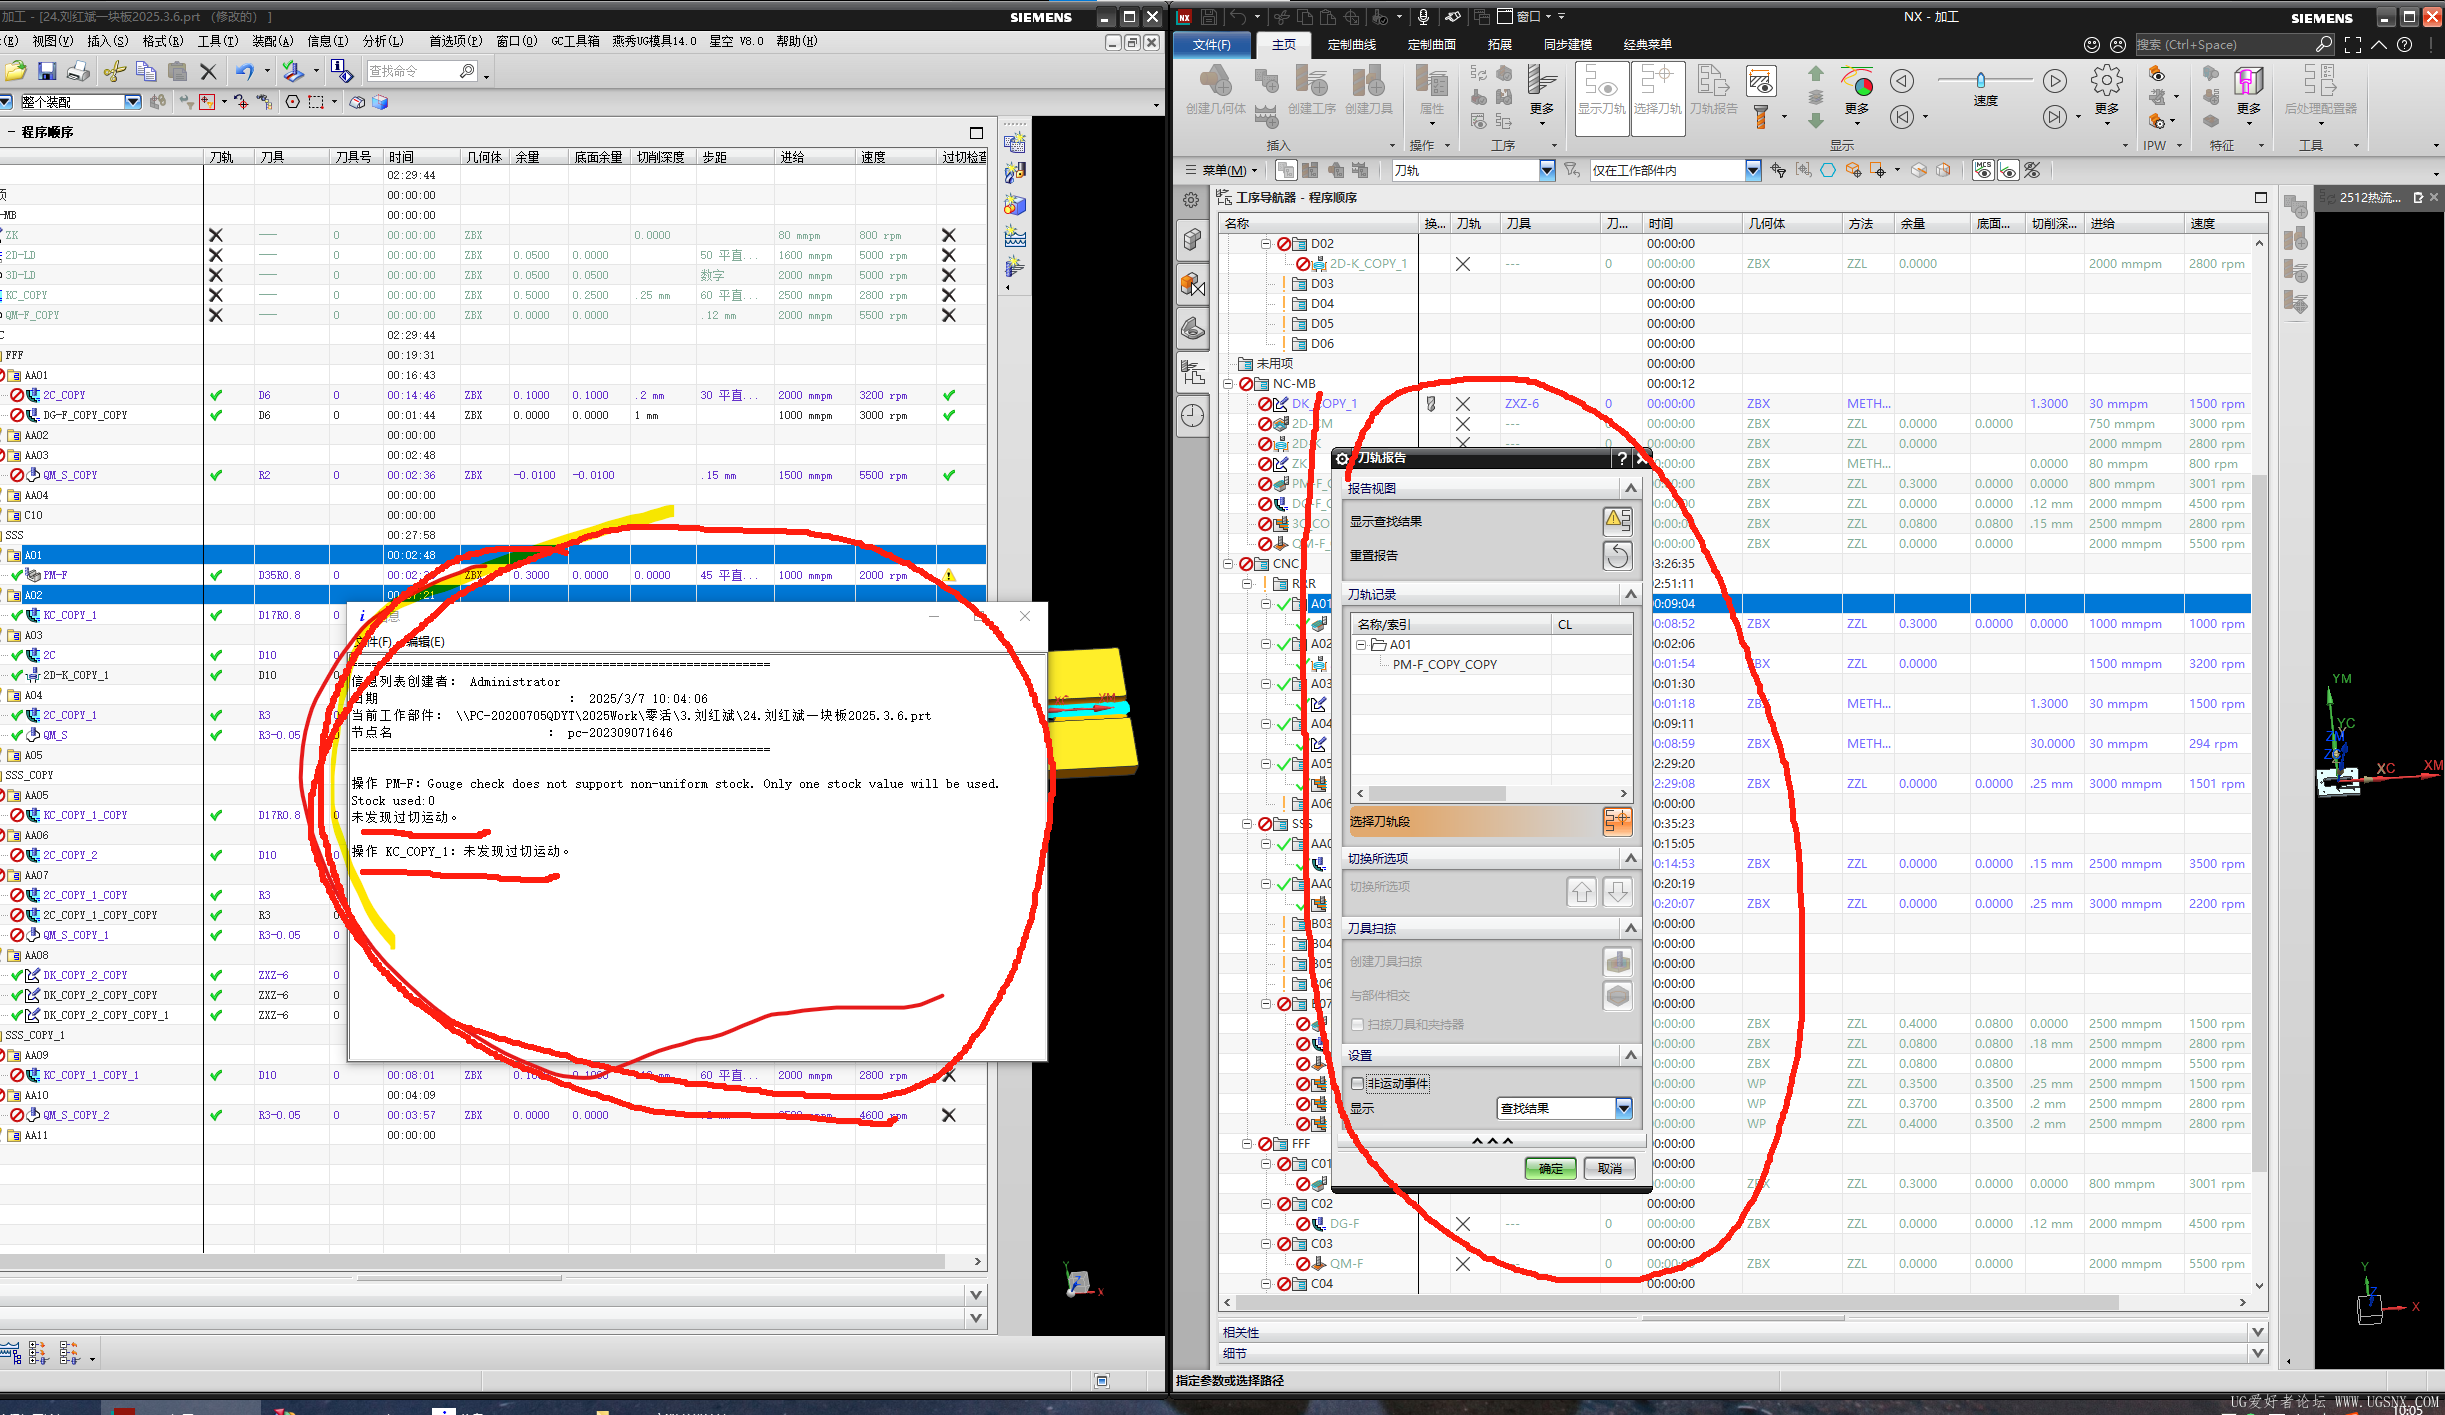Click the Delete X icon in left toolbar
Viewport: 2445px width, 1415px height.
coord(208,71)
